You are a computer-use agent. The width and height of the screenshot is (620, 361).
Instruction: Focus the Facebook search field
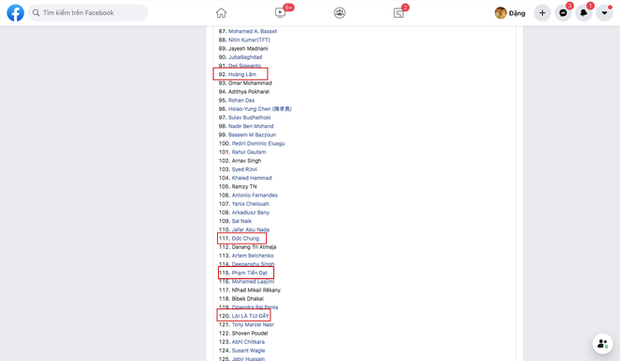pos(88,13)
